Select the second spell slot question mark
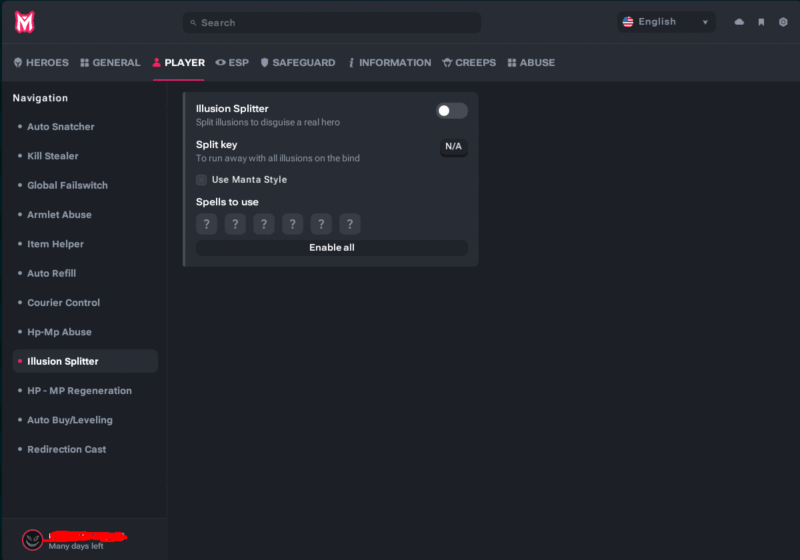This screenshot has height=560, width=800. (x=235, y=224)
